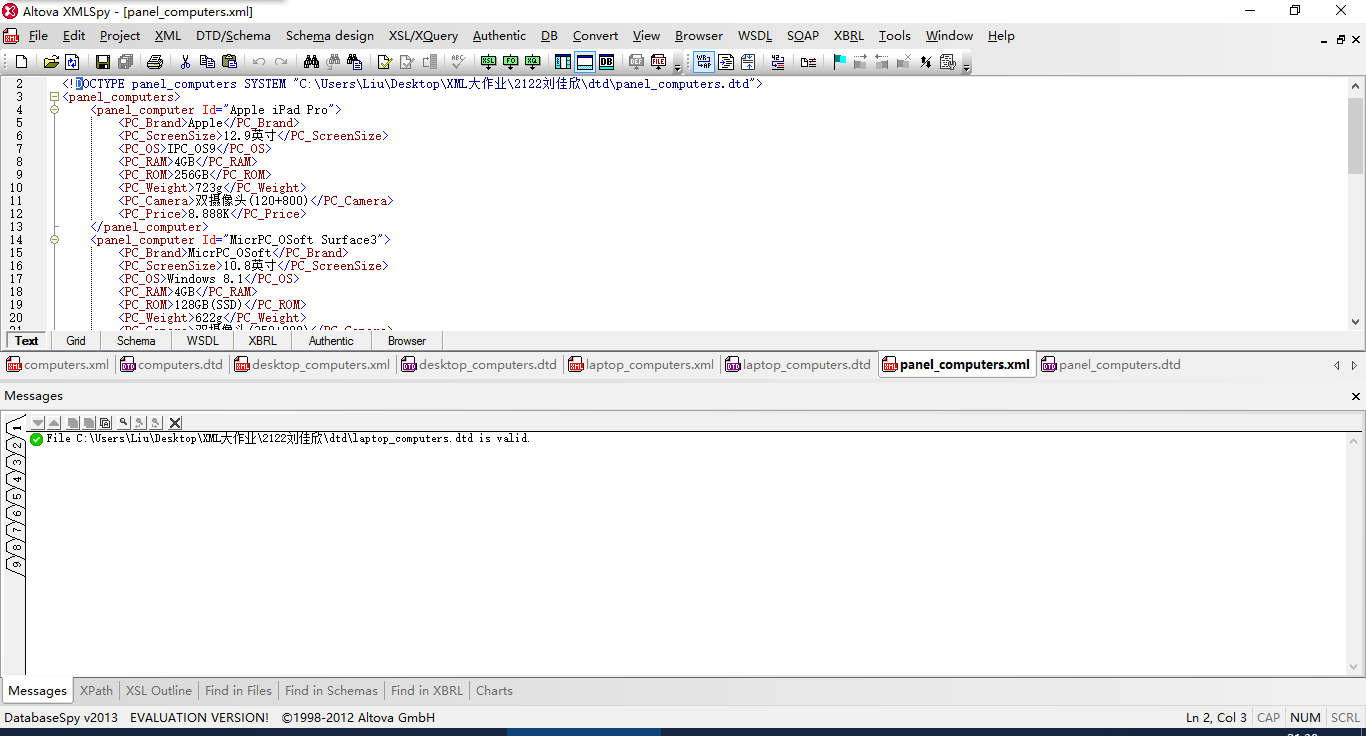The image size is (1366, 736).
Task: Open the Convert menu
Action: click(x=595, y=36)
